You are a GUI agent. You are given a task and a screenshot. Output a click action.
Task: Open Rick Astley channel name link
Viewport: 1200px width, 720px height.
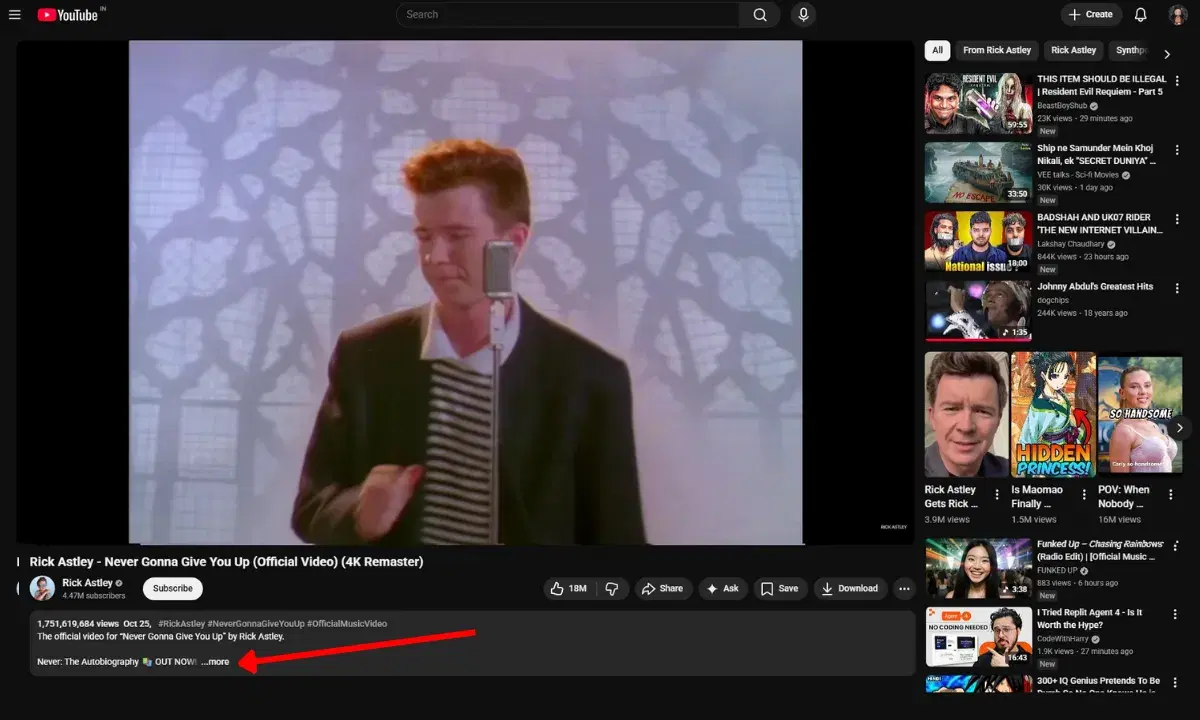tap(87, 583)
